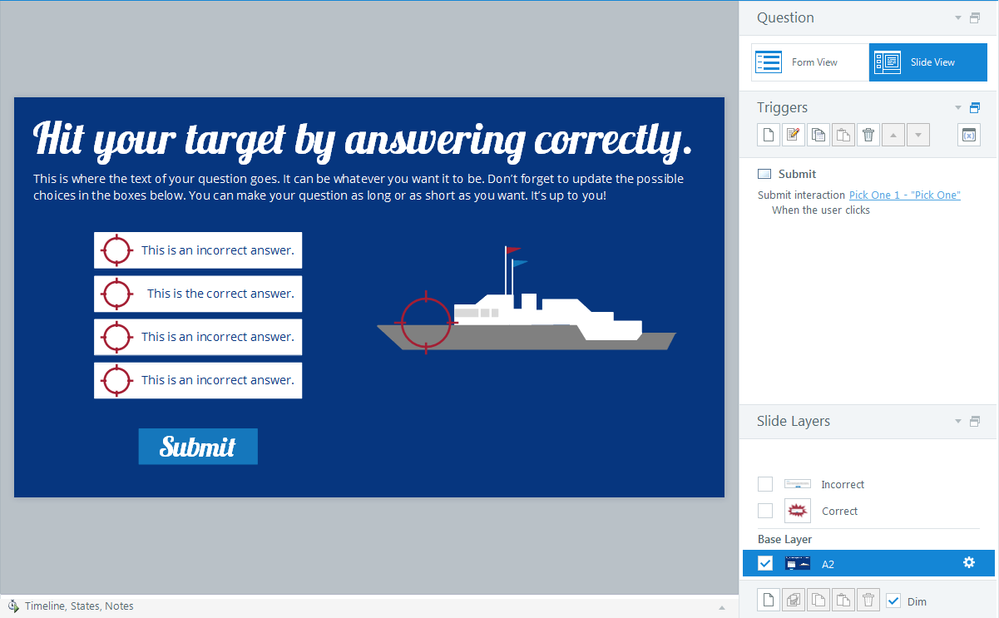Duplicate the selected slide layer

coord(793,600)
